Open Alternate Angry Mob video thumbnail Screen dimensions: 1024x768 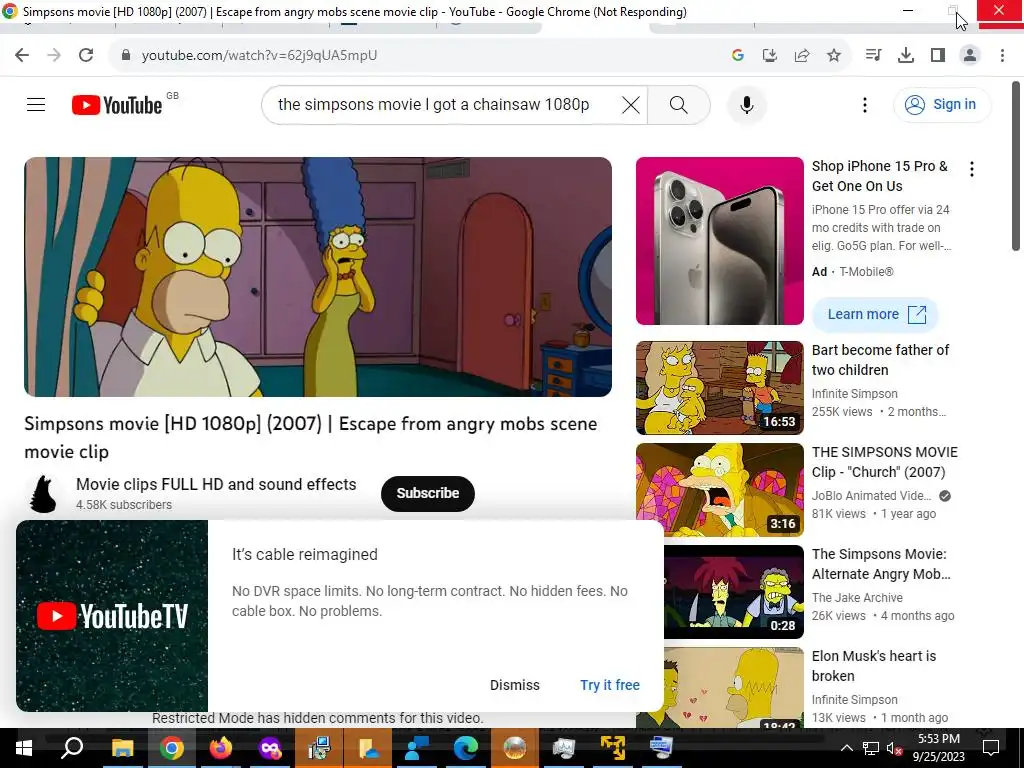click(x=733, y=591)
